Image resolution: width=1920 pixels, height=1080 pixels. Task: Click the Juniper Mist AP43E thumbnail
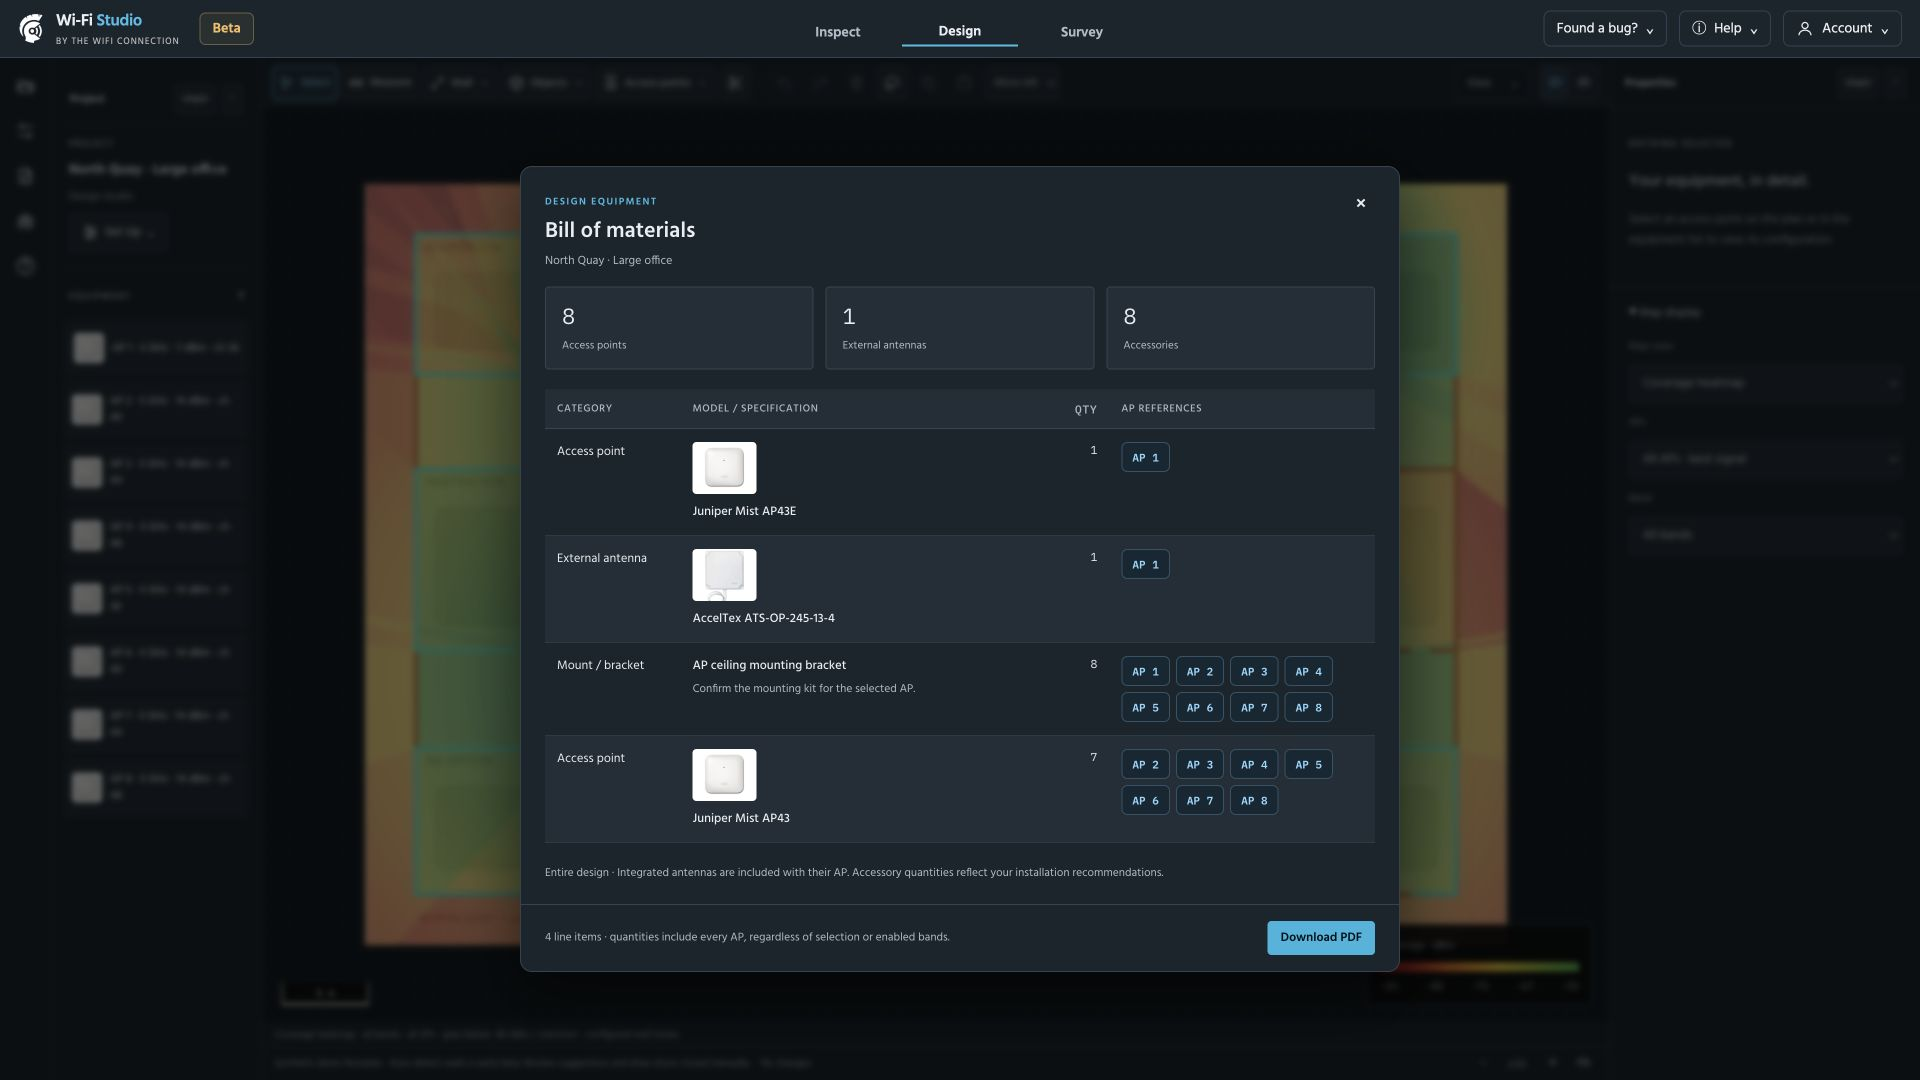tap(724, 468)
